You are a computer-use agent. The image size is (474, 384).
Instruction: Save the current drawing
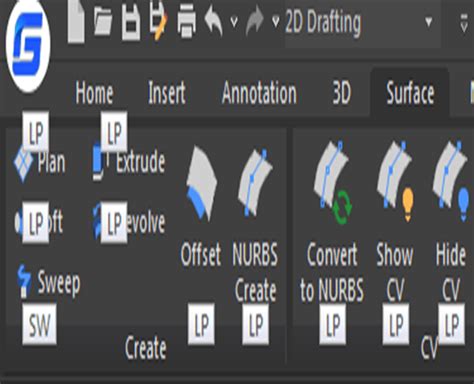[131, 23]
